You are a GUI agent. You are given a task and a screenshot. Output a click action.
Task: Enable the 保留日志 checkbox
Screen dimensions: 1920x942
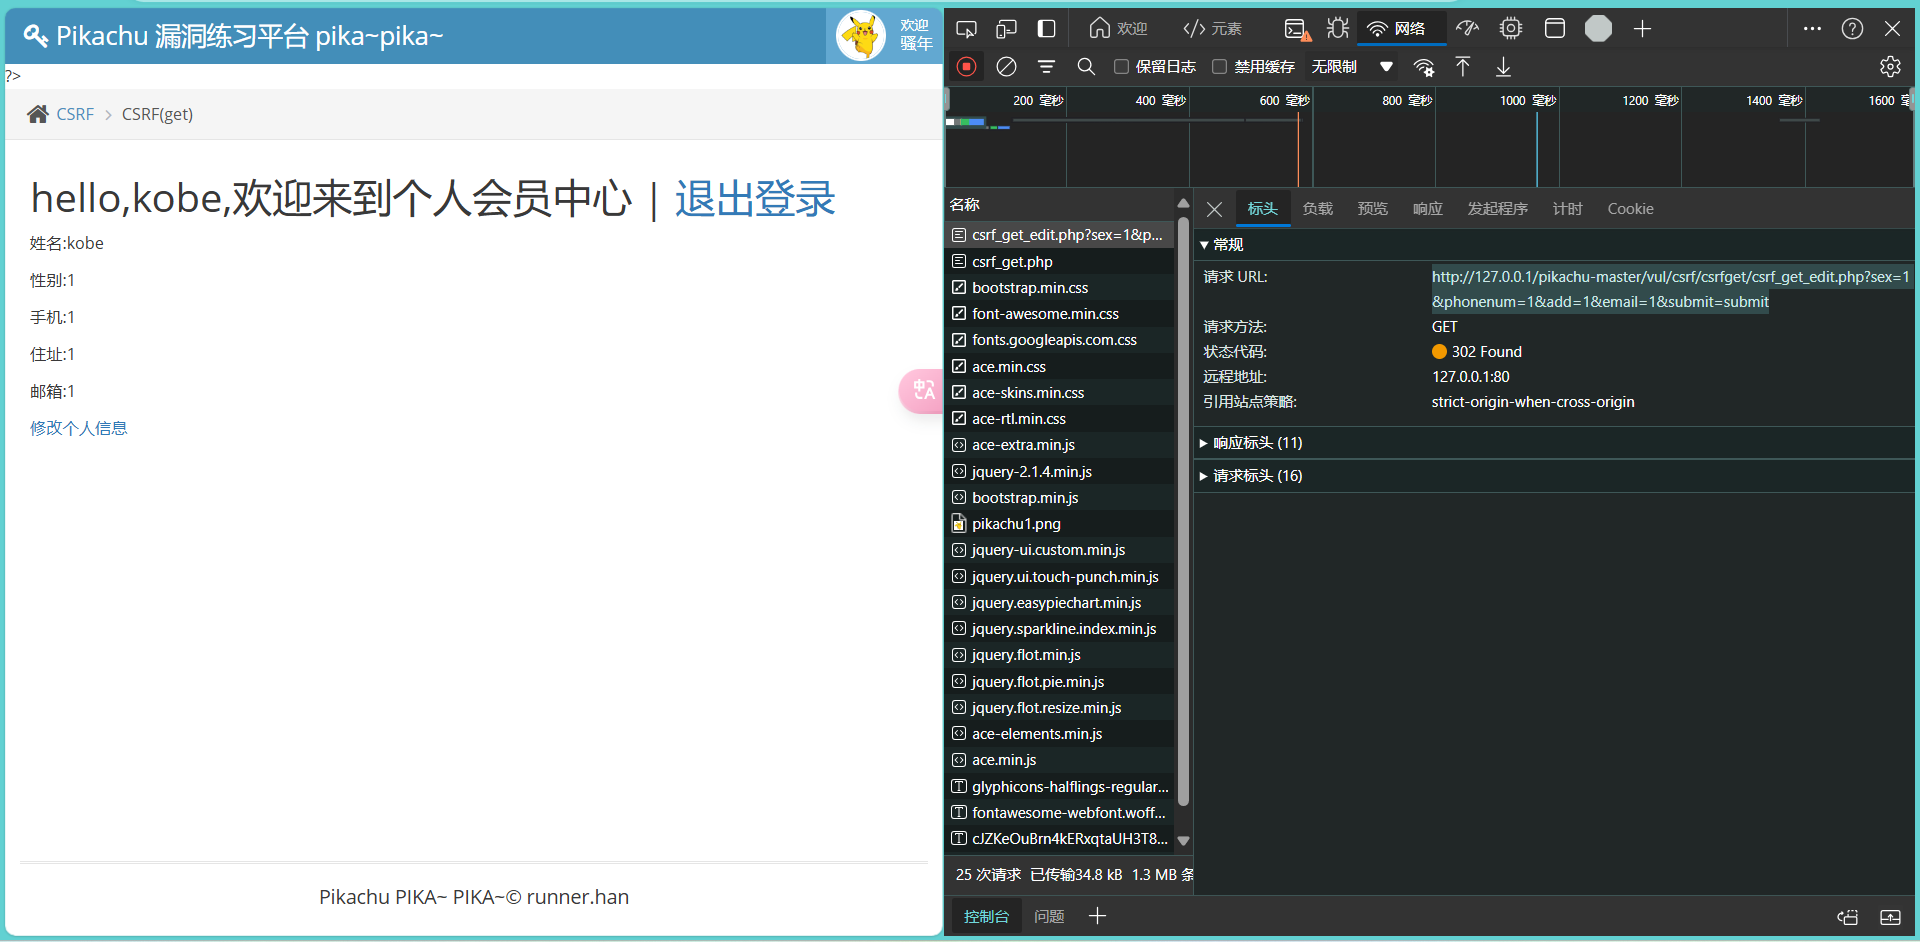click(1122, 67)
